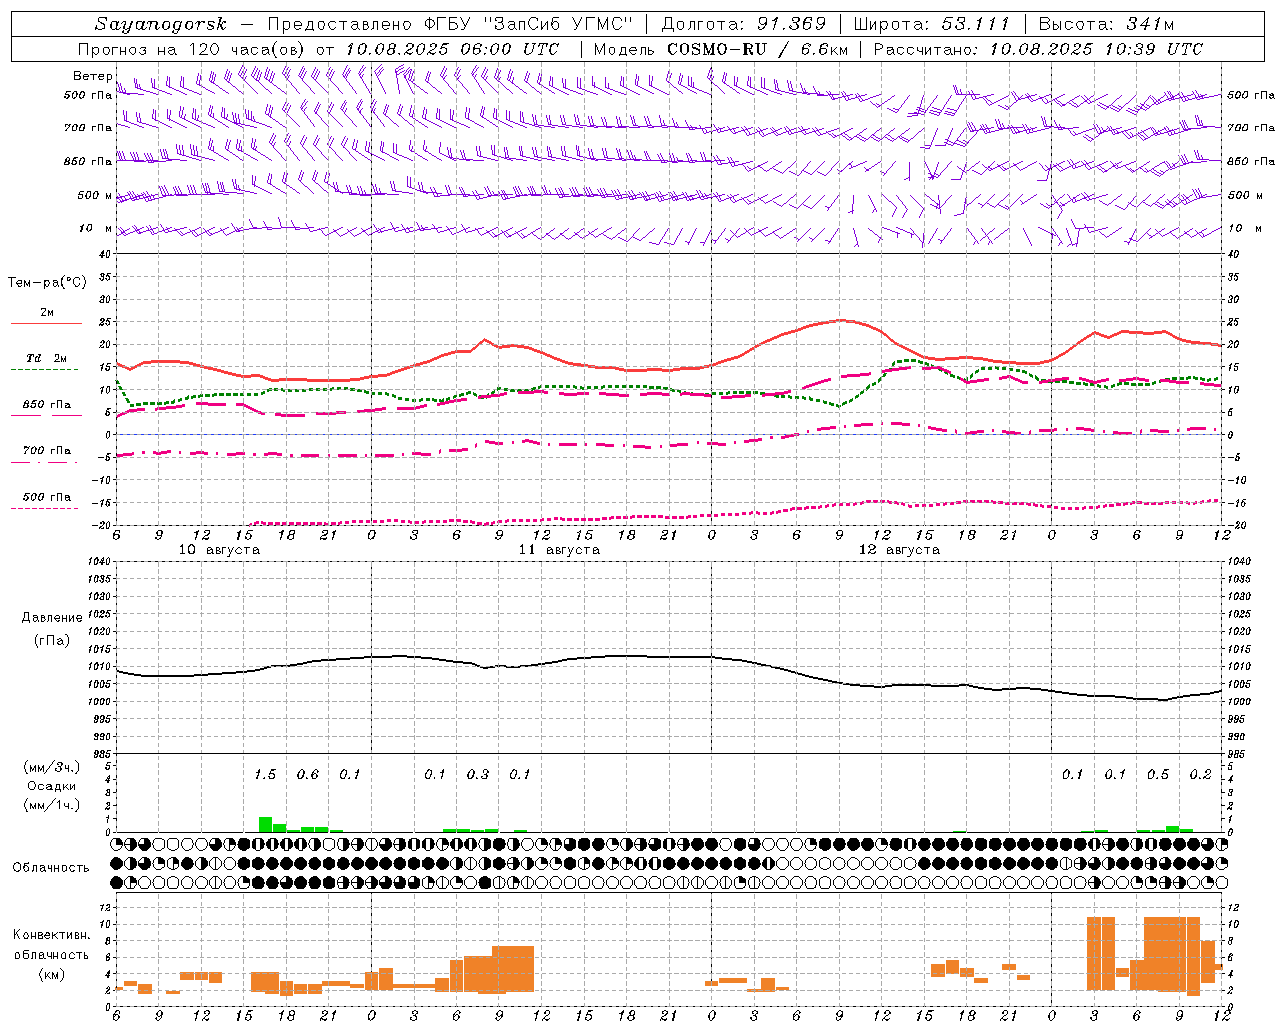Select the '2м' temperature legend entry
Viewport: 1280px width, 1024px height.
click(47, 313)
